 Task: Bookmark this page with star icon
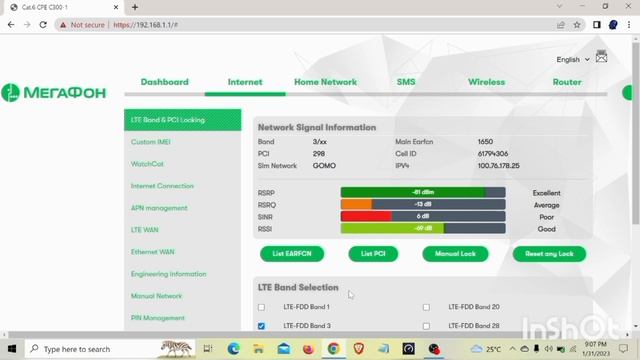(x=577, y=25)
